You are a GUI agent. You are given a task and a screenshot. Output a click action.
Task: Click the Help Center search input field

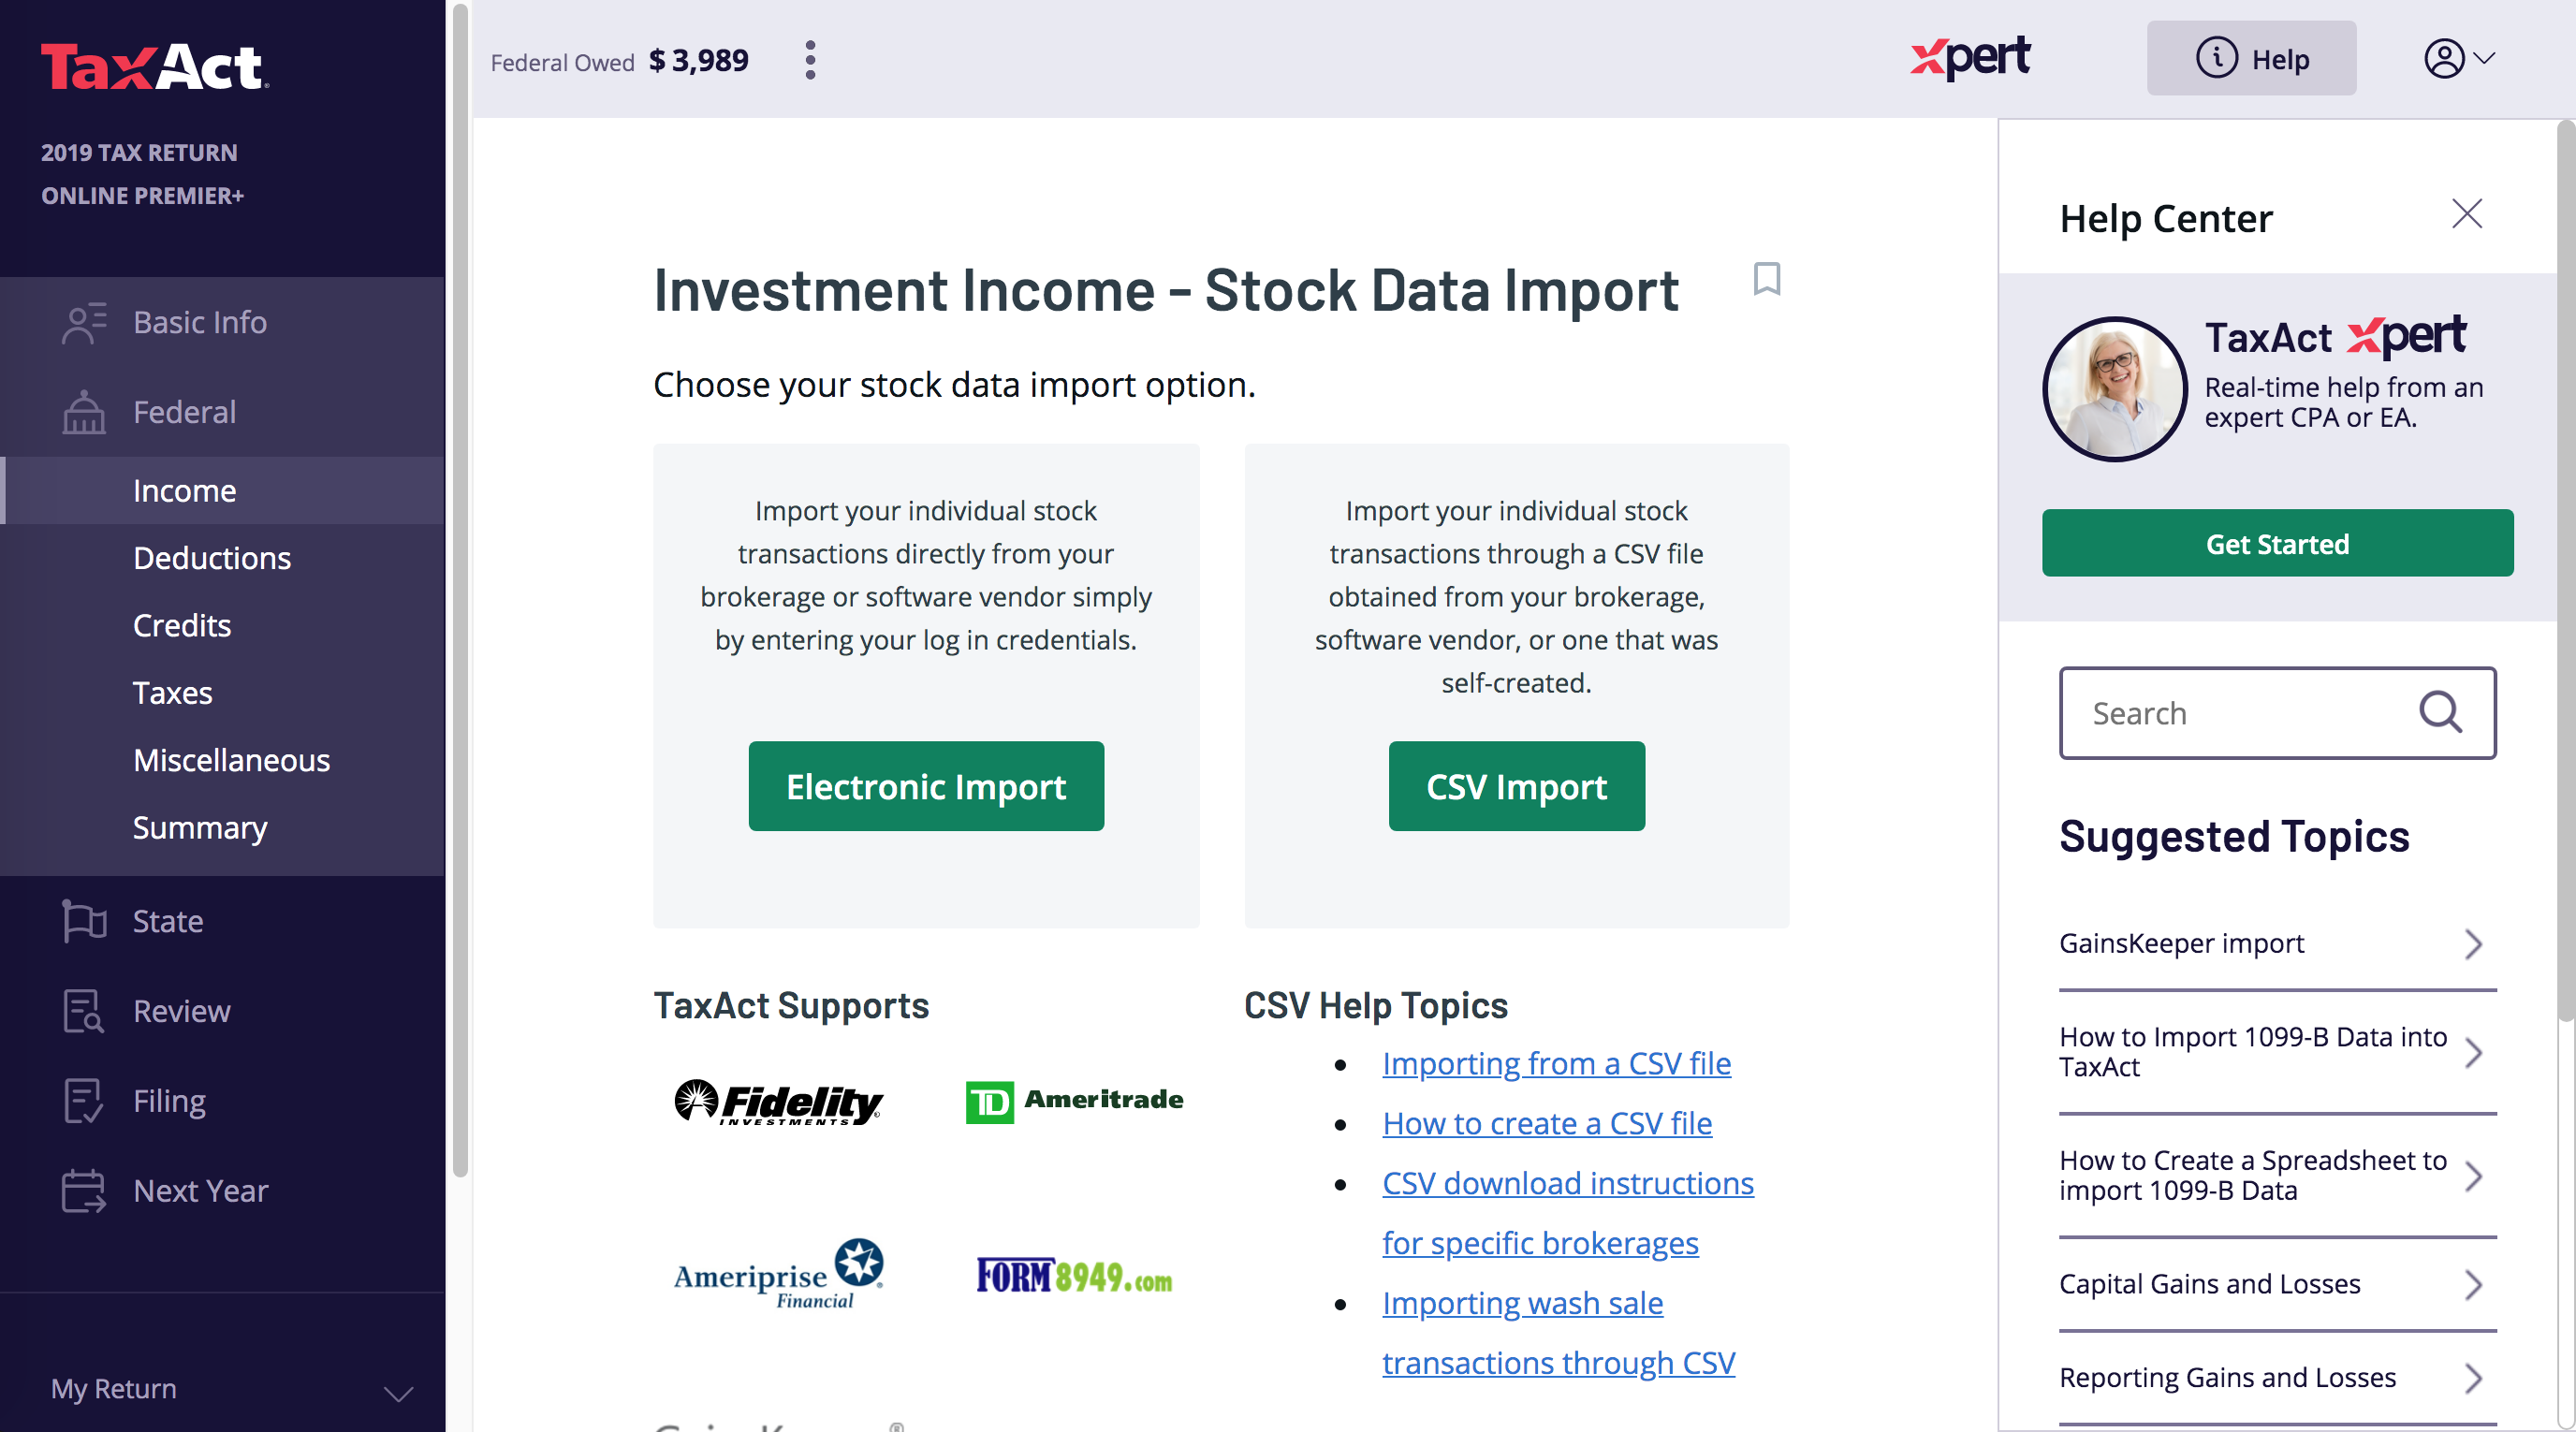pos(2276,712)
